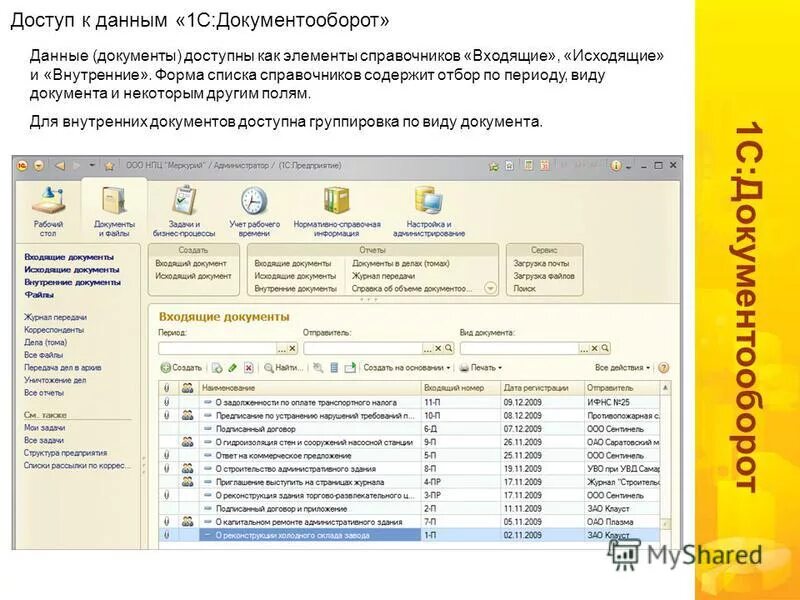800x600 pixels.
Task: Clear the Период filter with X
Action: [292, 348]
